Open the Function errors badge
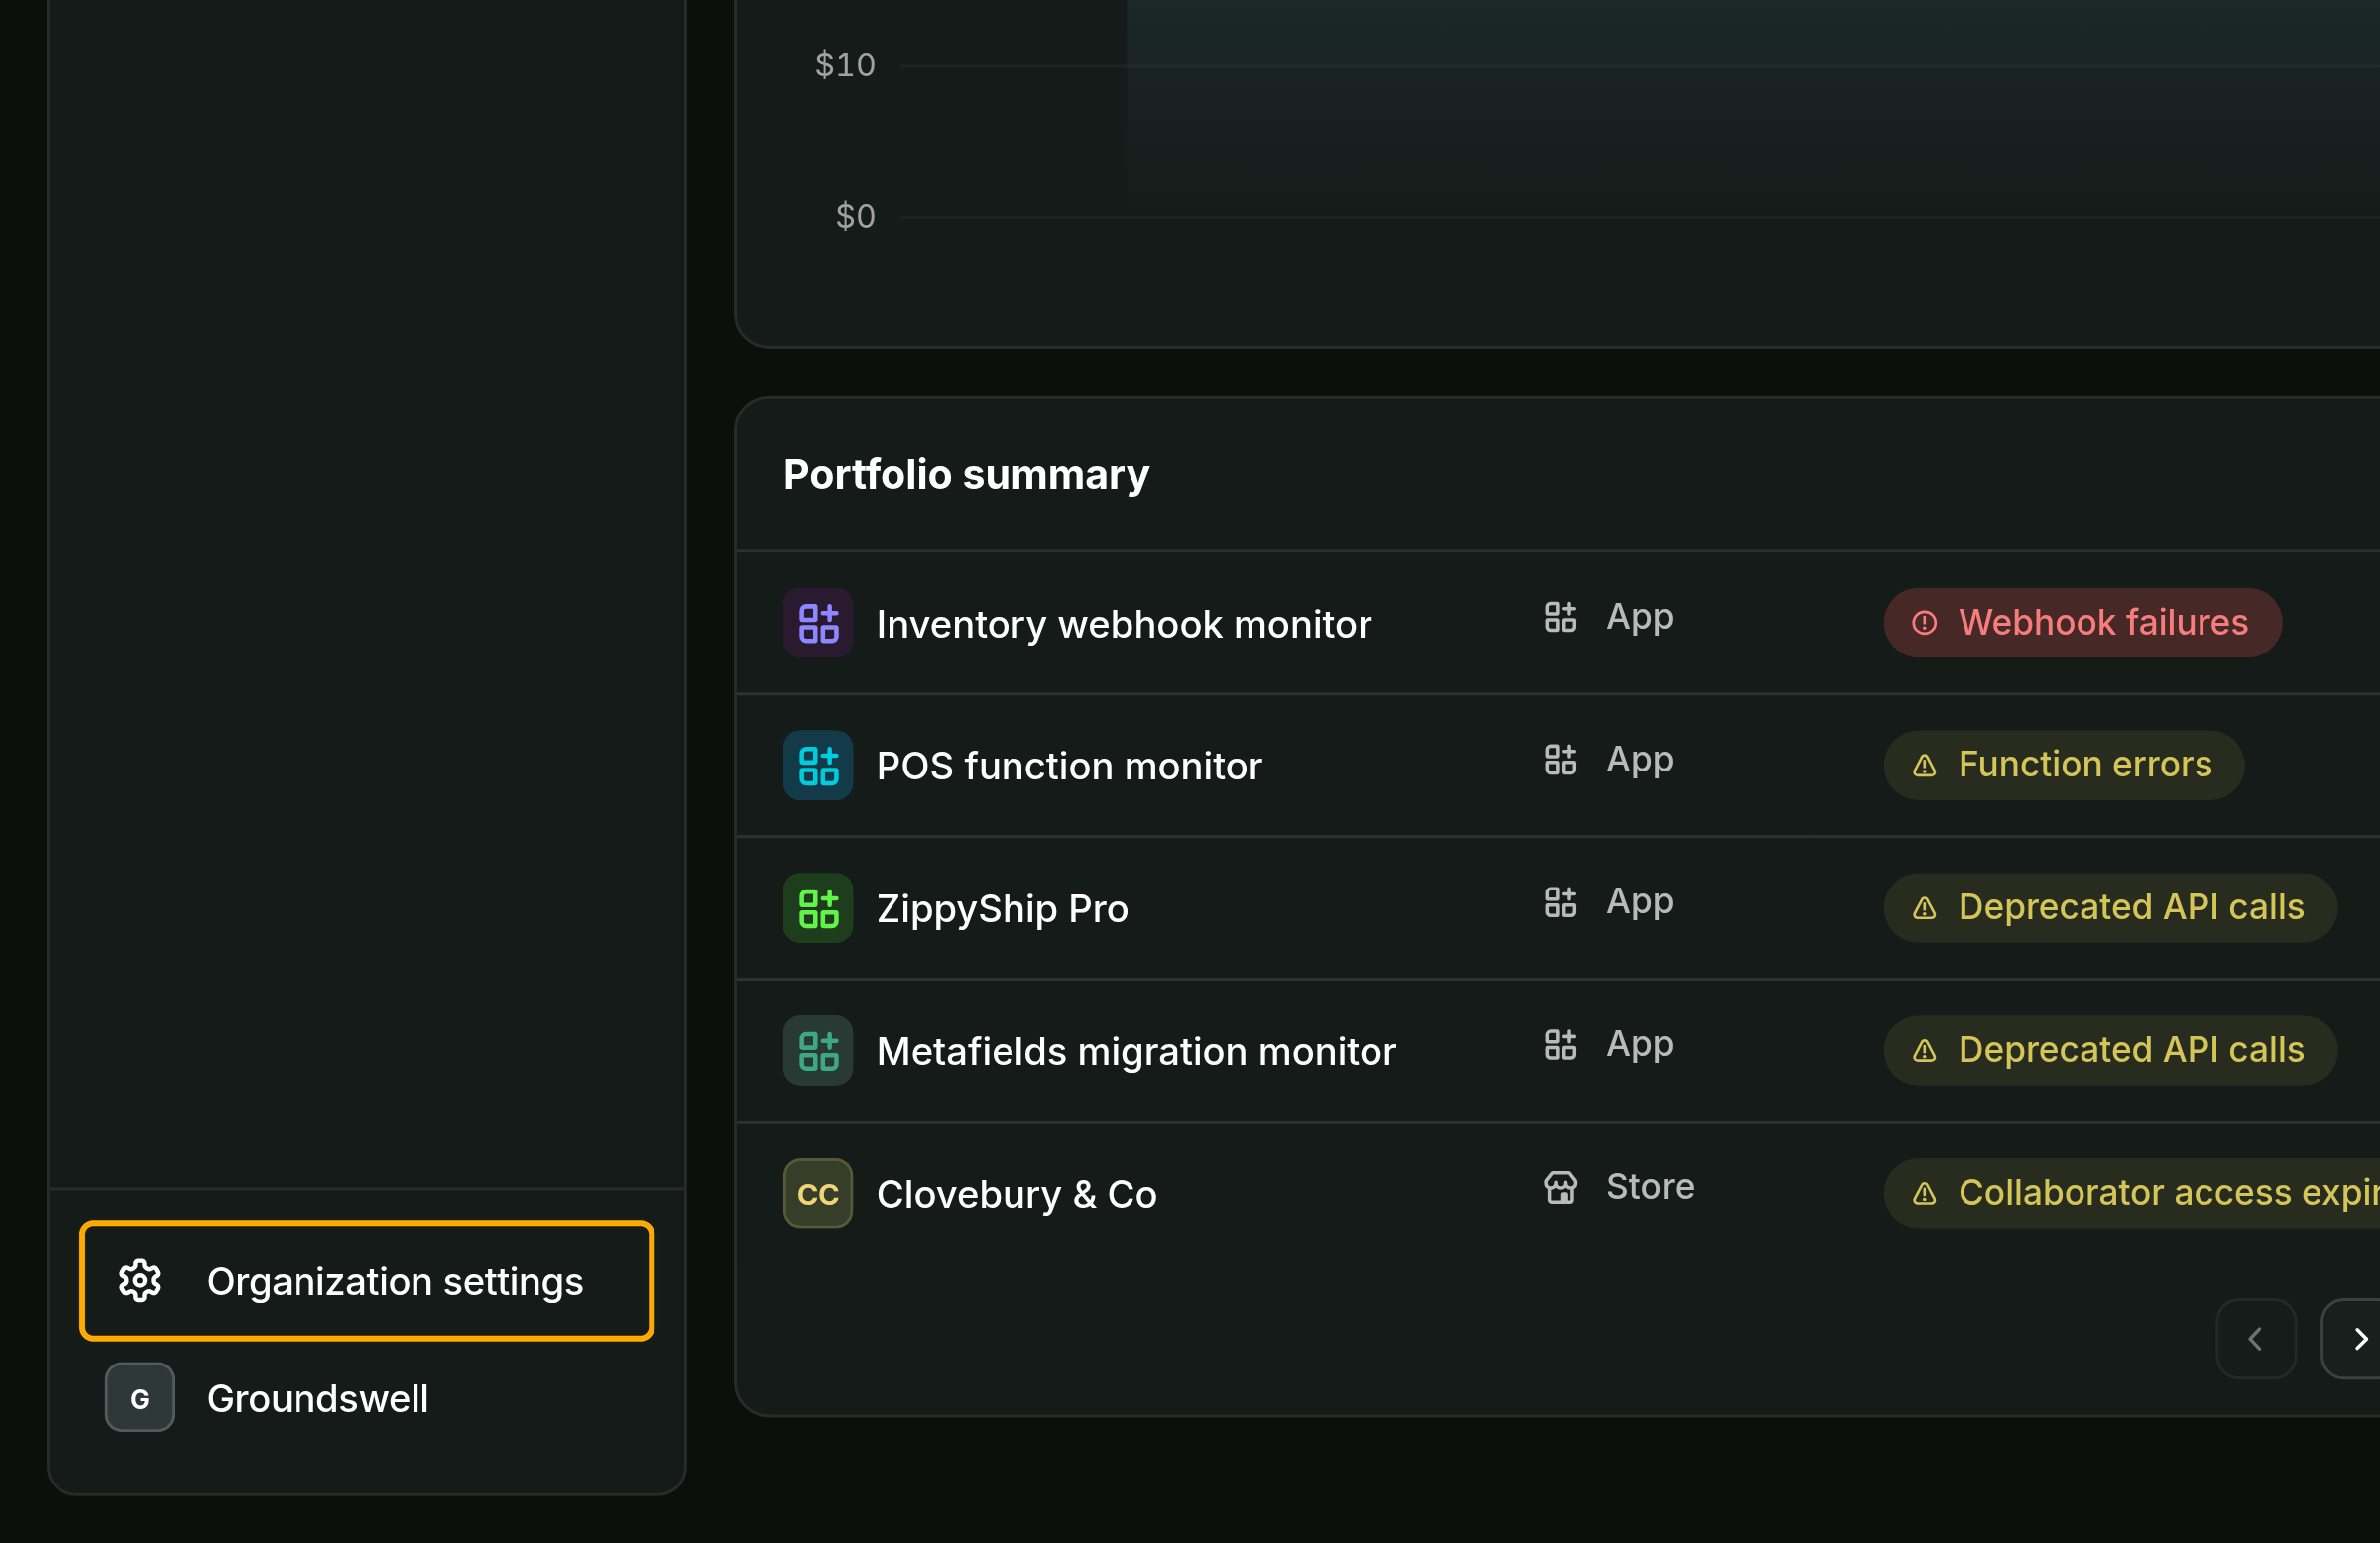 (2064, 766)
